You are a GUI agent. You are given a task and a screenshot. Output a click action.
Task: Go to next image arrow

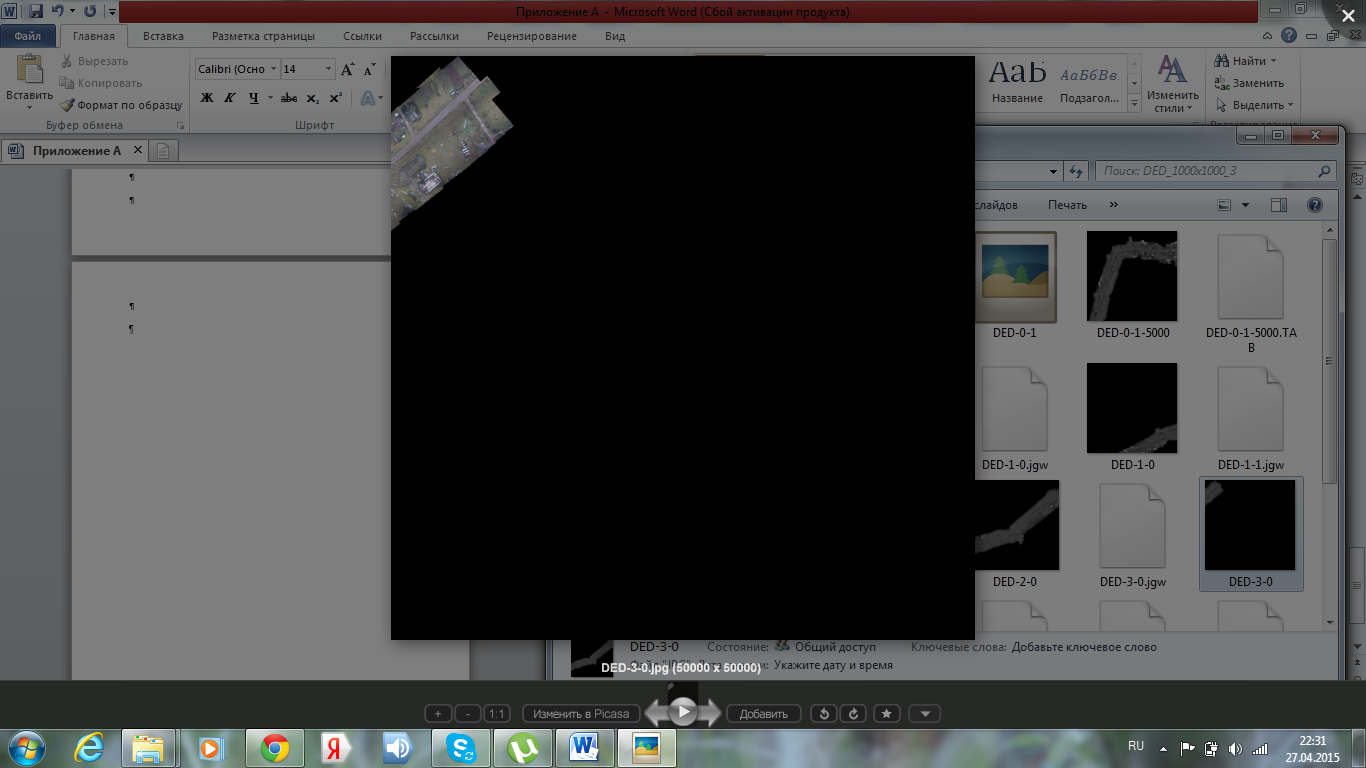tap(709, 713)
